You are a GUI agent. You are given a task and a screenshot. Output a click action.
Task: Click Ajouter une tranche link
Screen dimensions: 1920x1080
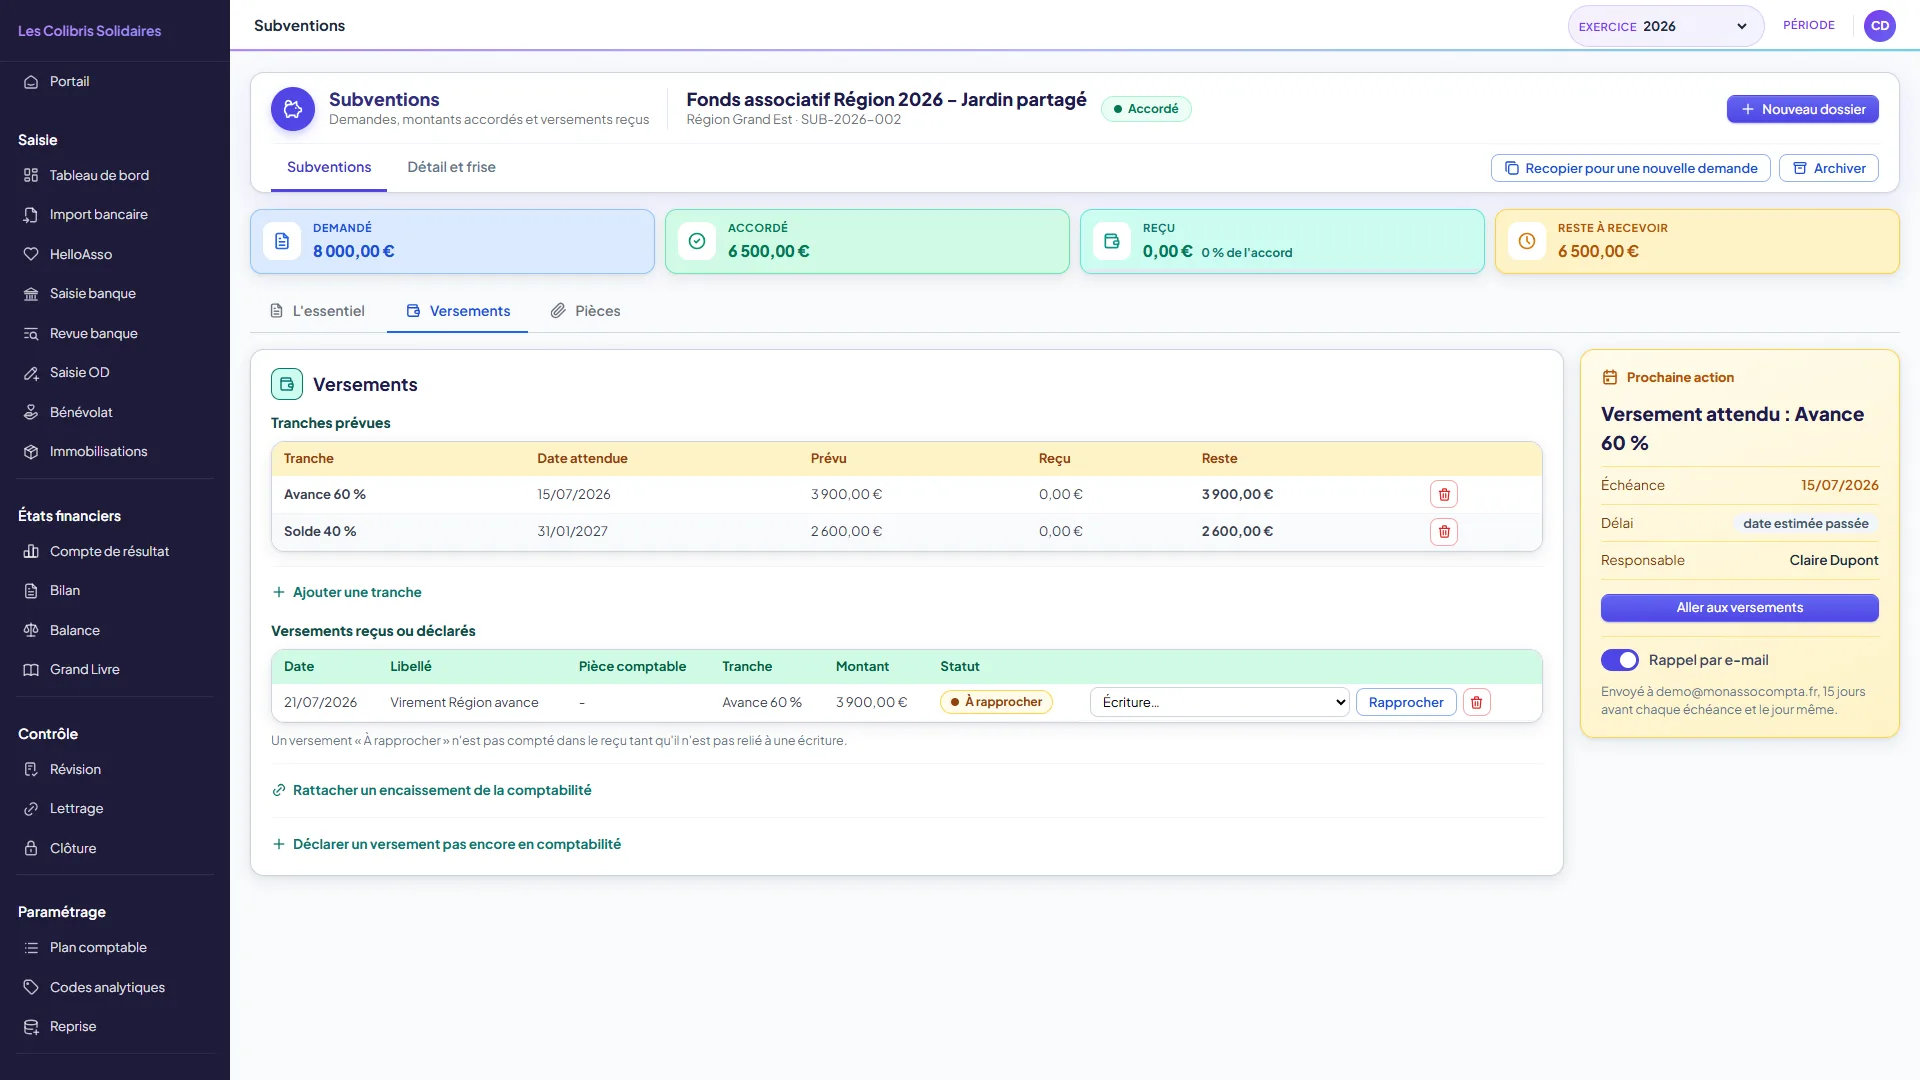(x=347, y=593)
